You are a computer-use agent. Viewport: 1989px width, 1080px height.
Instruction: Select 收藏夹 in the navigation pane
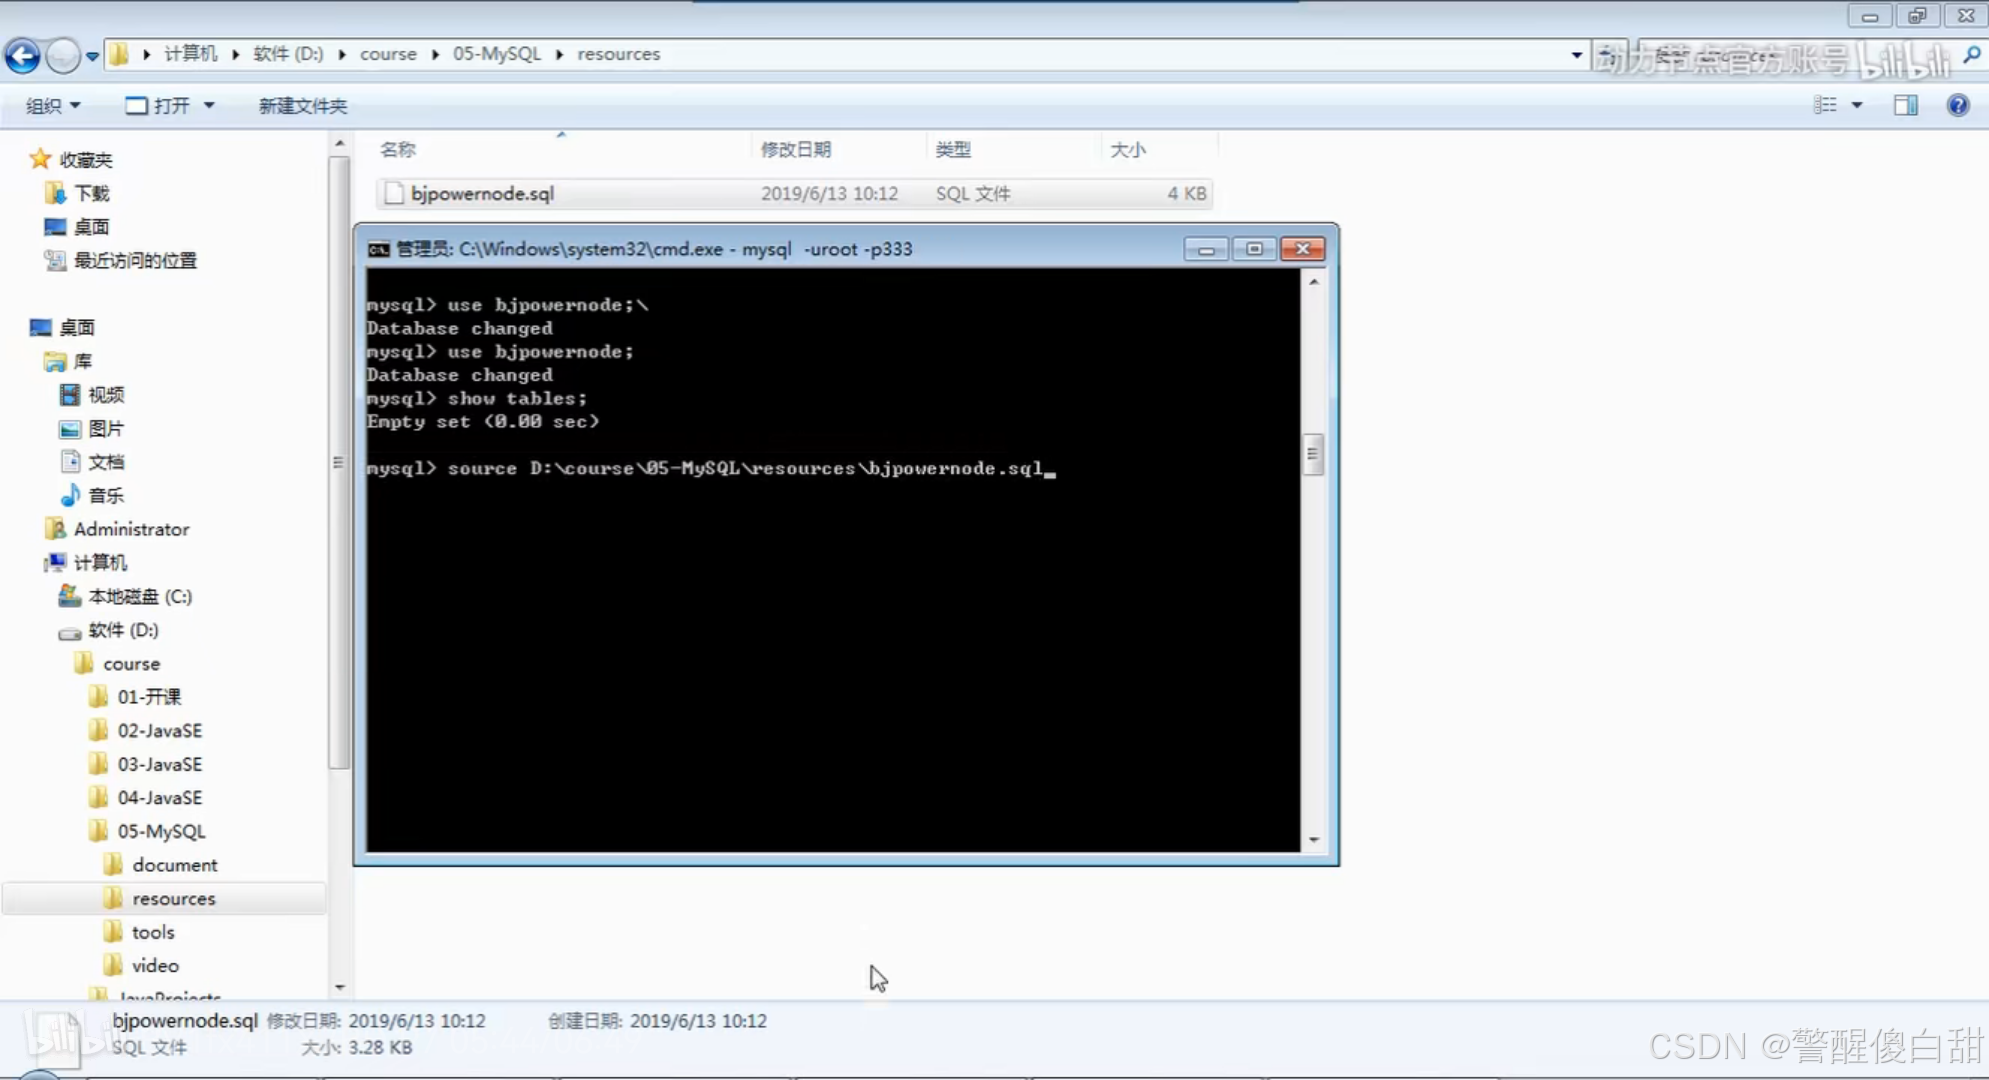click(85, 160)
